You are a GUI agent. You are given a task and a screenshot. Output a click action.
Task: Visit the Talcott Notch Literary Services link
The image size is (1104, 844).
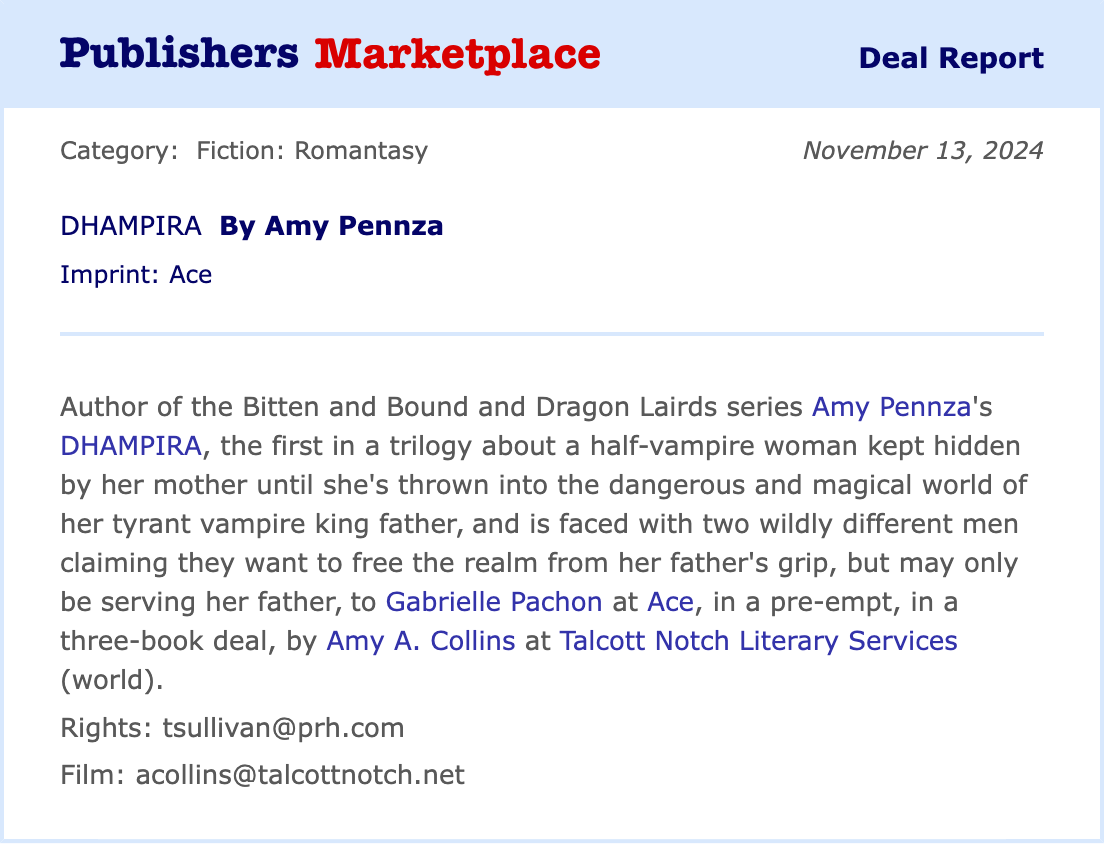point(758,641)
